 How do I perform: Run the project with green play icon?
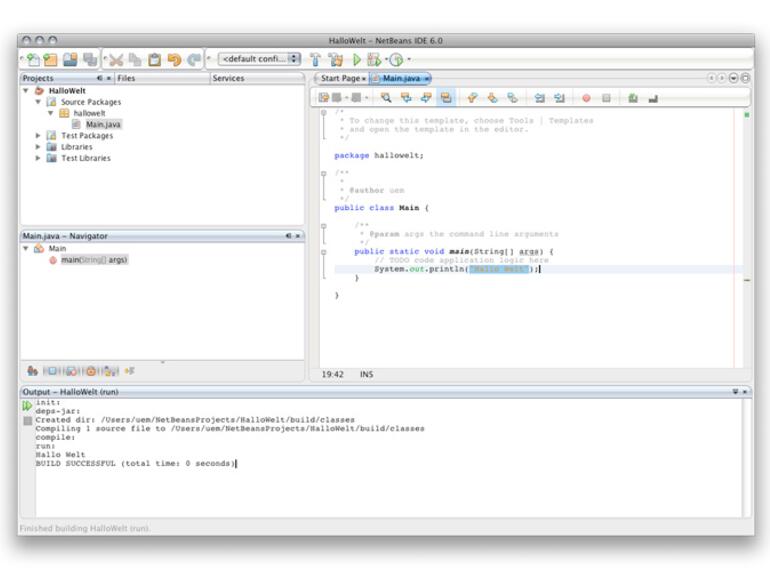point(356,57)
